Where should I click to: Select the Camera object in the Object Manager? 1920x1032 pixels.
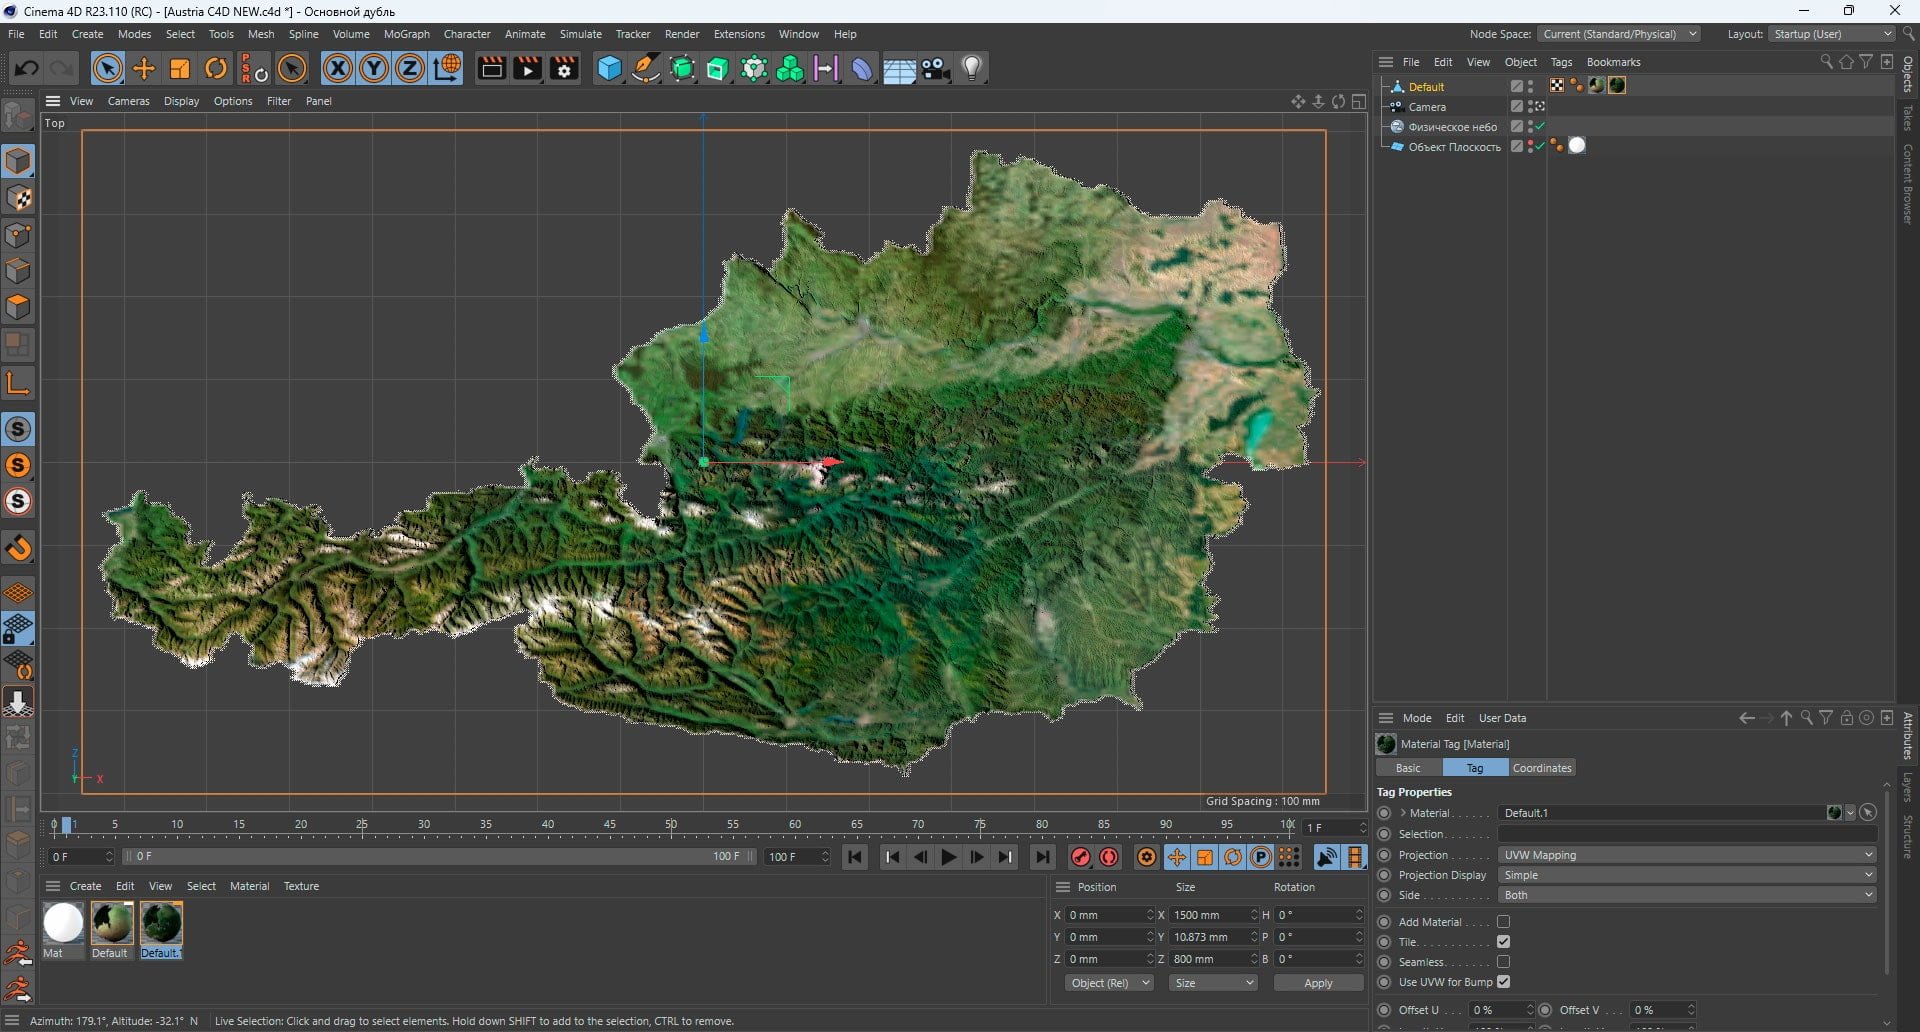(1427, 107)
